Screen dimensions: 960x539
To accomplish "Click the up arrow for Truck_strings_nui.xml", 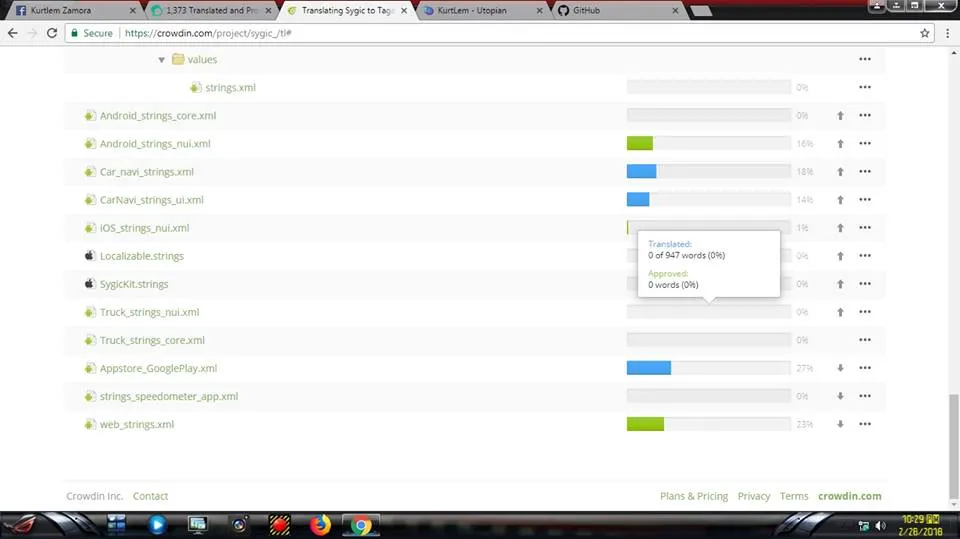I will [840, 312].
